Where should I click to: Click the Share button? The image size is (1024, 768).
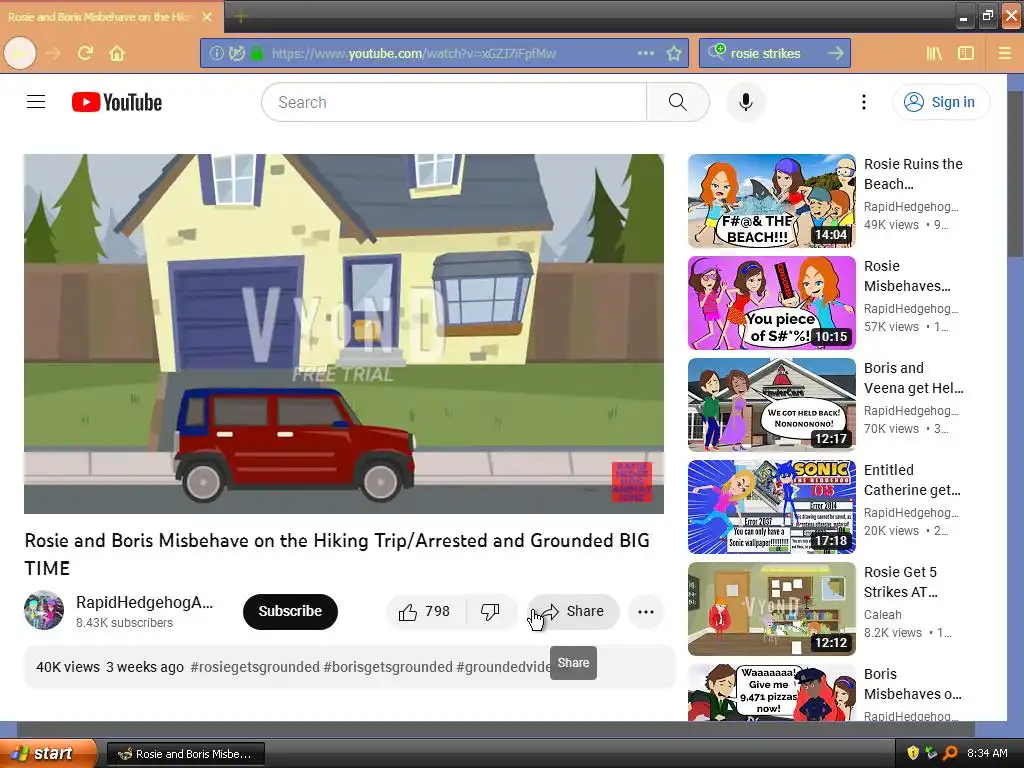click(573, 612)
